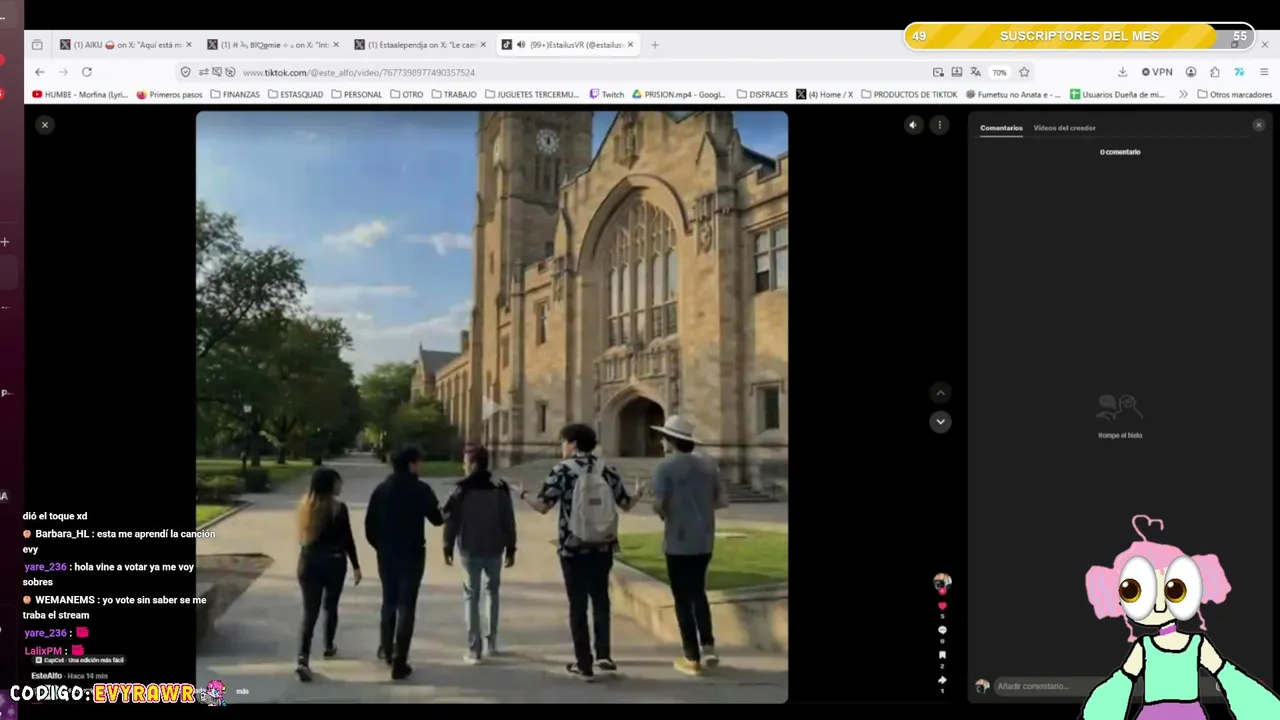Open the video three-dot options menu
Image resolution: width=1280 pixels, height=720 pixels.
point(939,125)
